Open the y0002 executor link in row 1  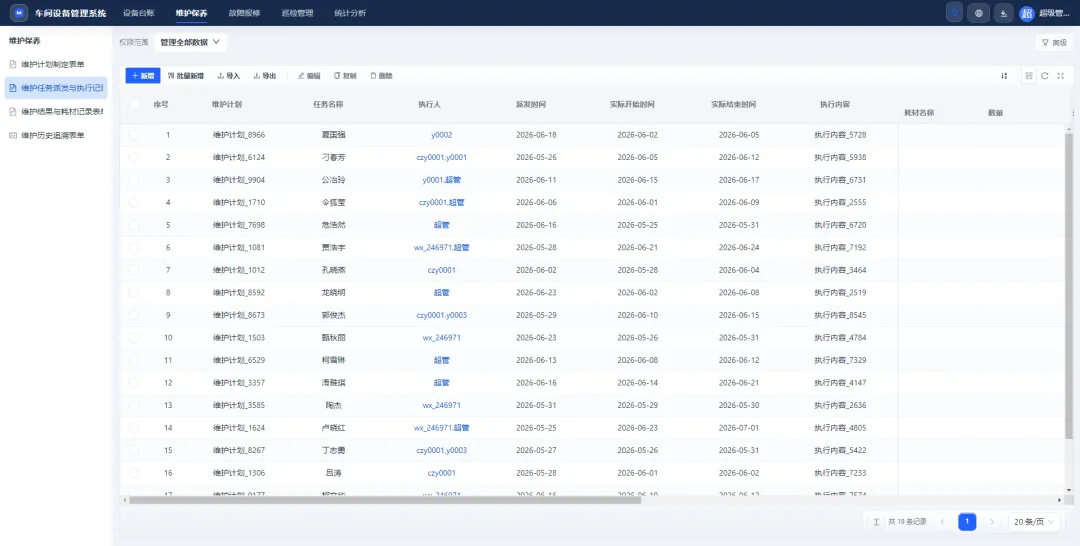pos(442,135)
